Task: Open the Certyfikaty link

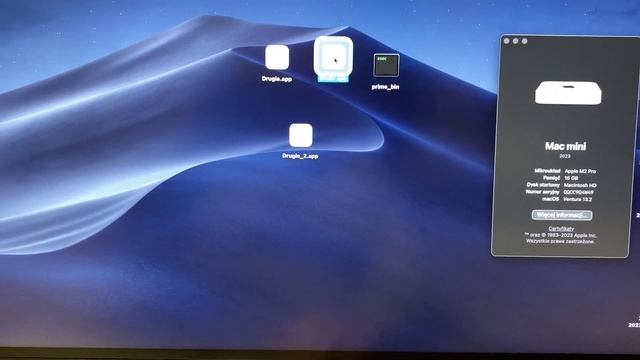Action: 561,229
